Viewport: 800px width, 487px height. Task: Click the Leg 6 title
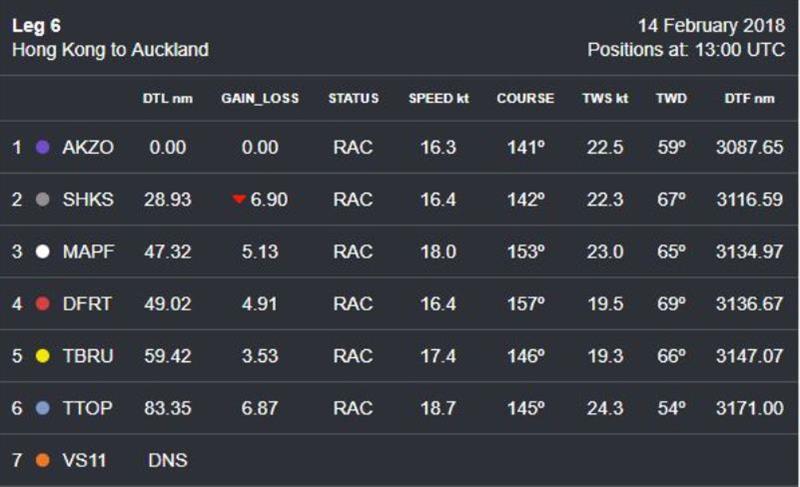click(36, 25)
